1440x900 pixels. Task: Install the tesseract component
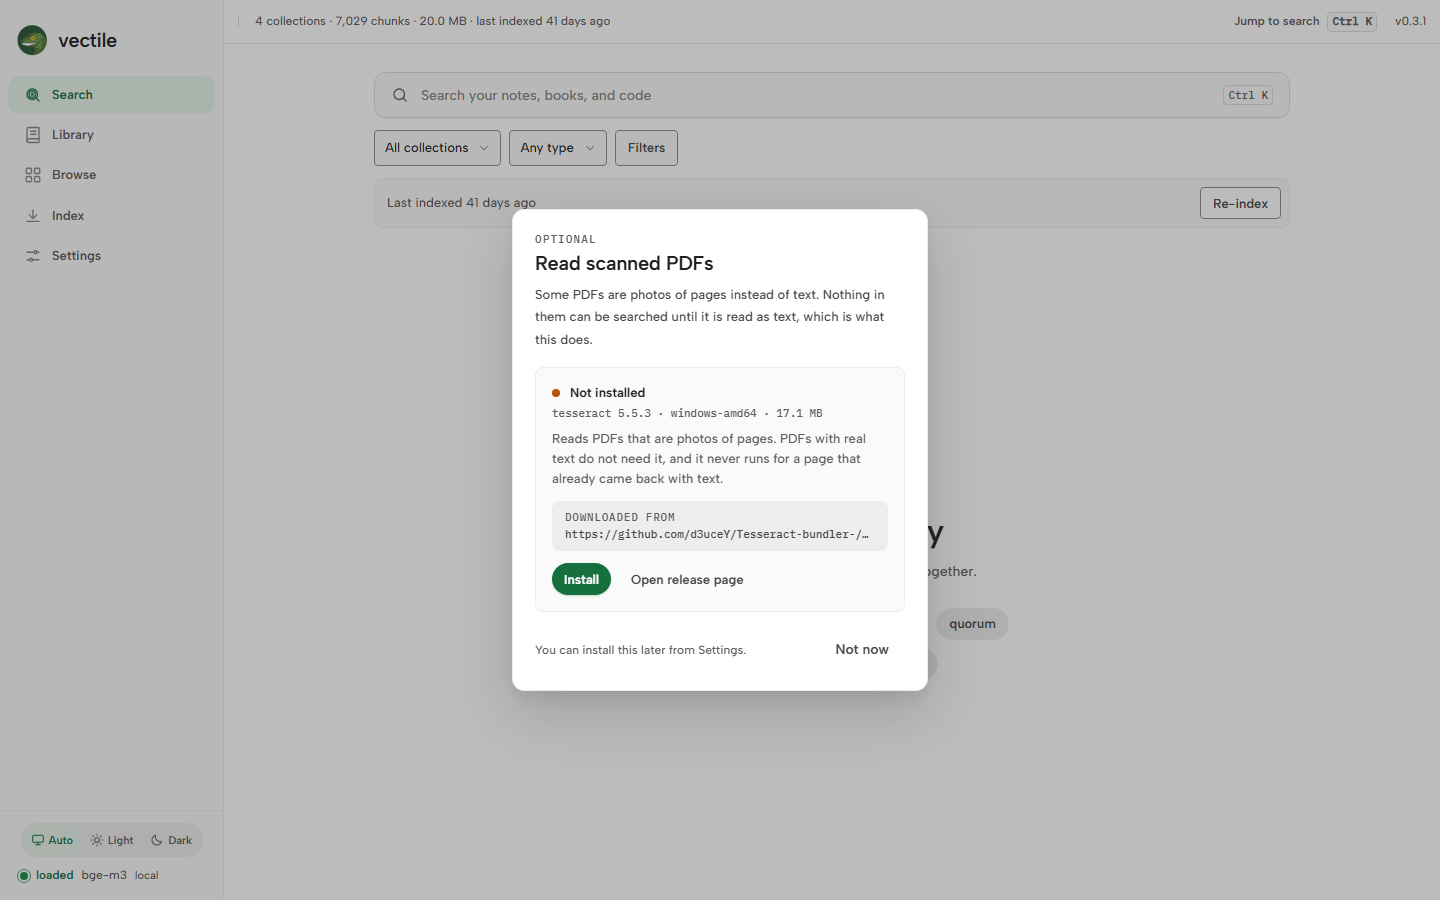coord(581,579)
